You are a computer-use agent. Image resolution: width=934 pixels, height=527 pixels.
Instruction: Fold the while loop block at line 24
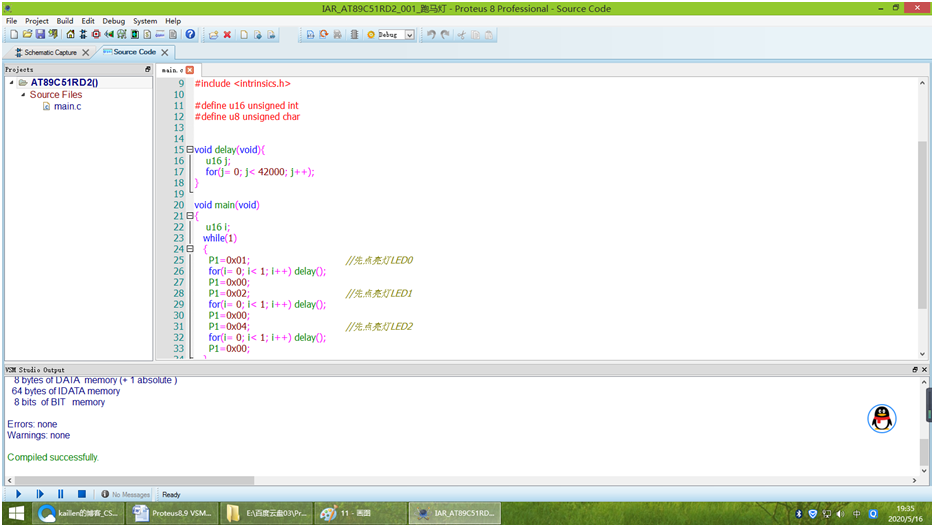click(x=189, y=249)
